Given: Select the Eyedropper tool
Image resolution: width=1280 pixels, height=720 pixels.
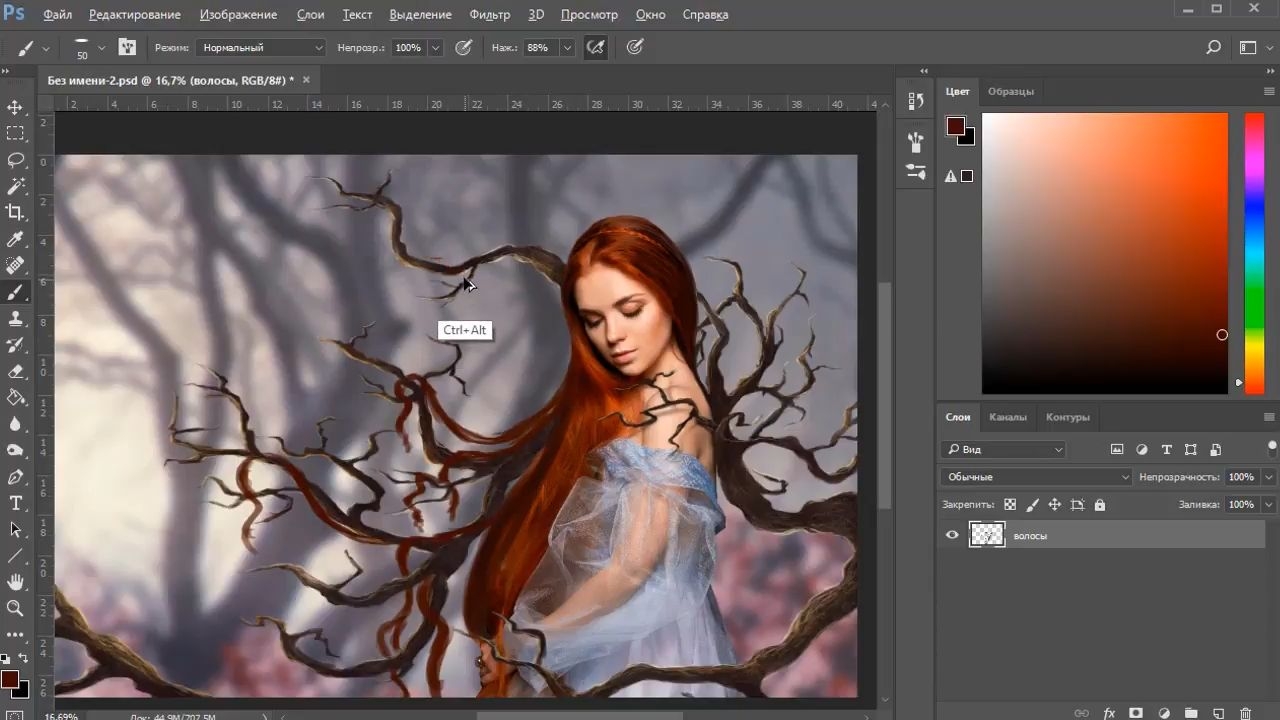Looking at the screenshot, I should (15, 239).
